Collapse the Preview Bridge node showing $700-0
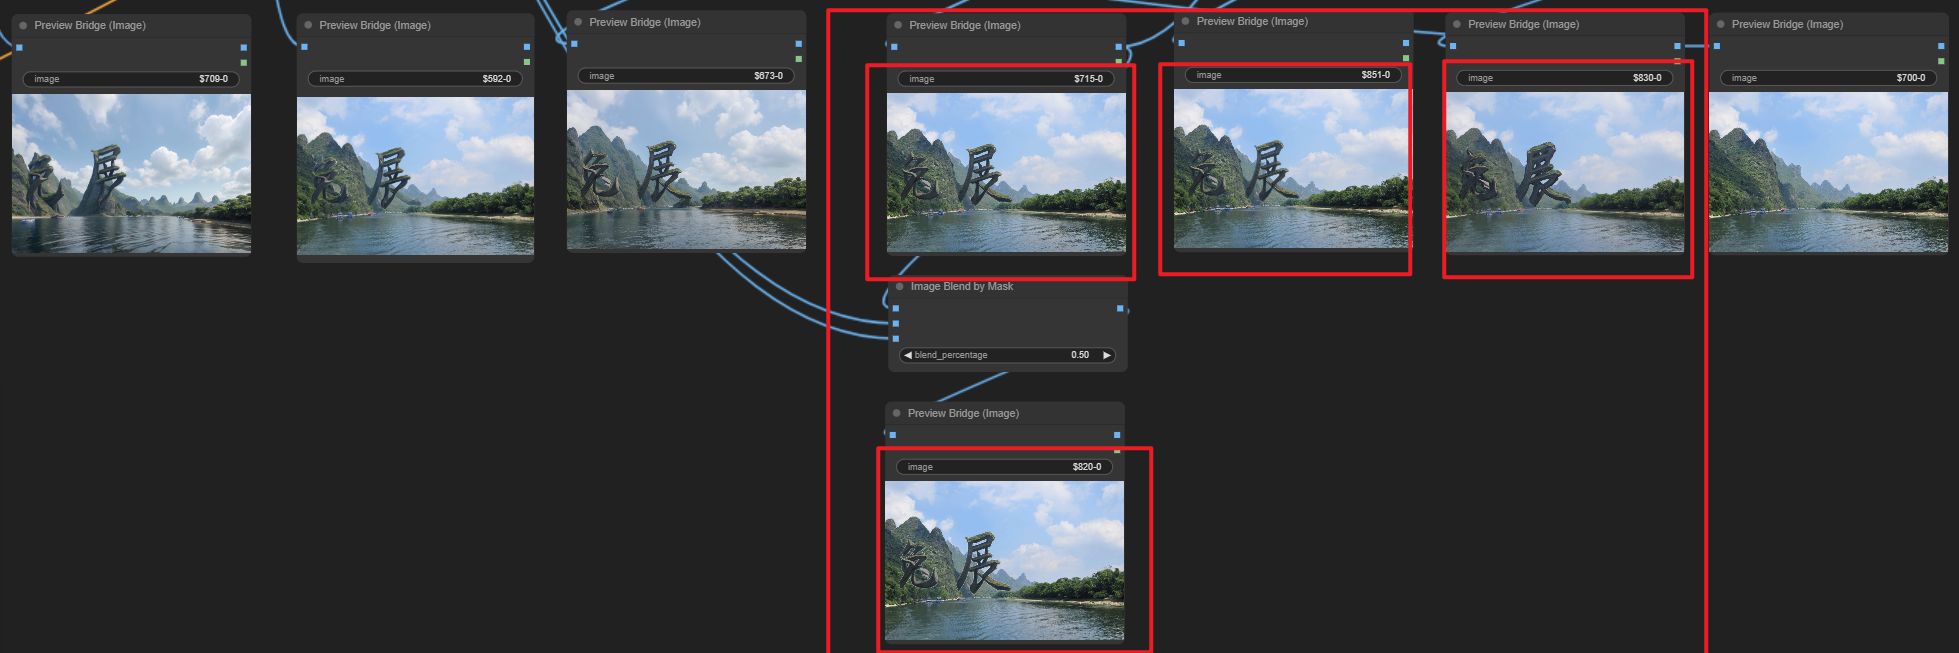The width and height of the screenshot is (1959, 653). coord(1721,25)
